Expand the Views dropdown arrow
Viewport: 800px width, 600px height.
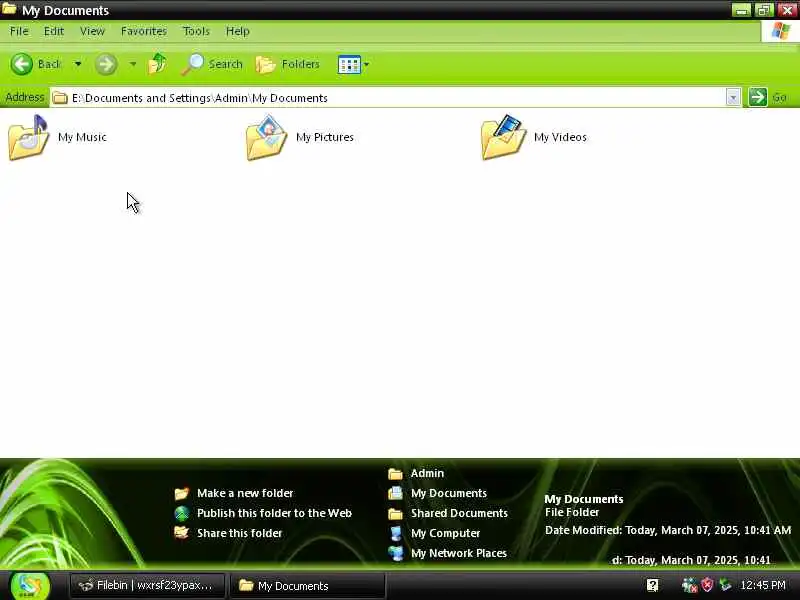click(366, 65)
